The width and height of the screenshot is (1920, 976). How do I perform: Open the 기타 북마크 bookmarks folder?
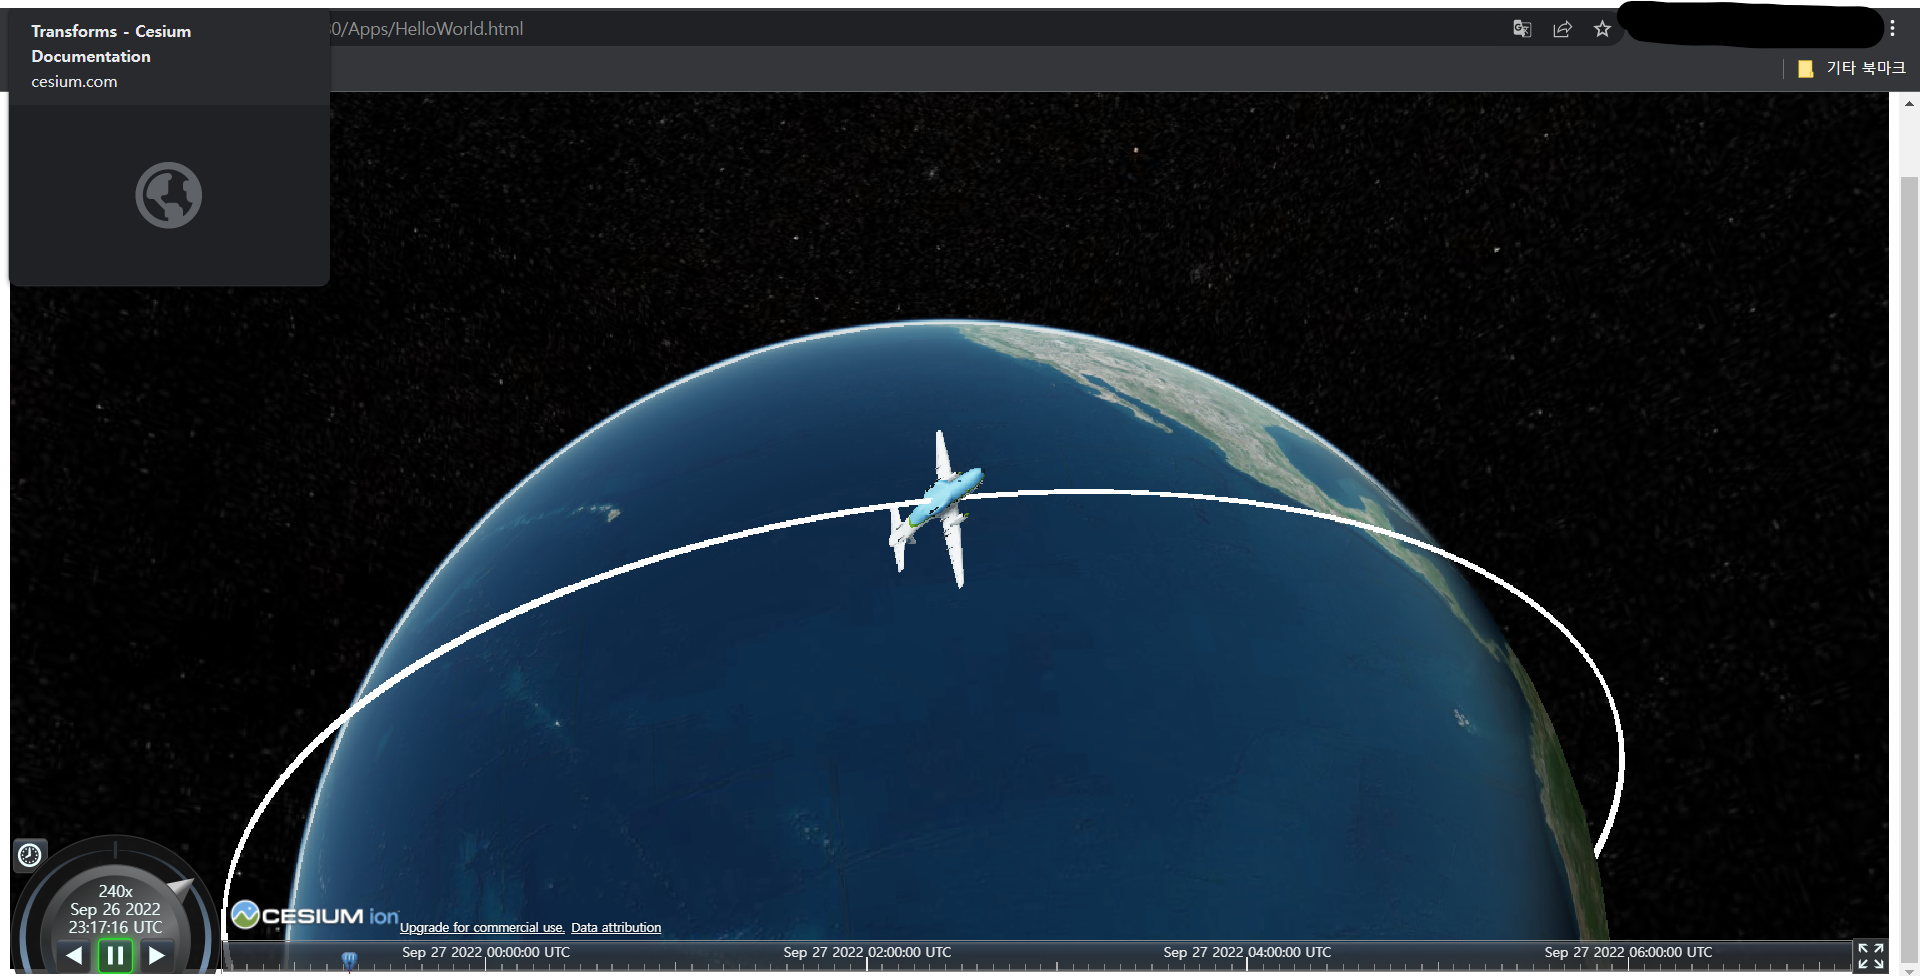click(x=1851, y=68)
